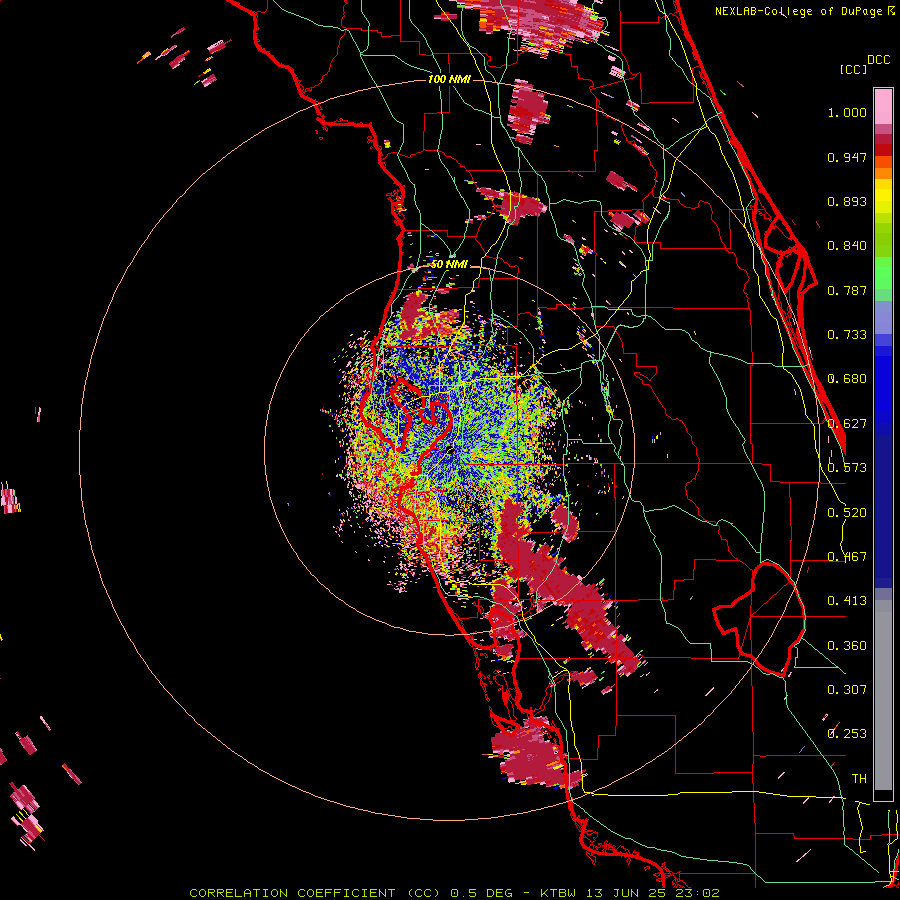Click the 1.000 value on the scale

pos(847,112)
